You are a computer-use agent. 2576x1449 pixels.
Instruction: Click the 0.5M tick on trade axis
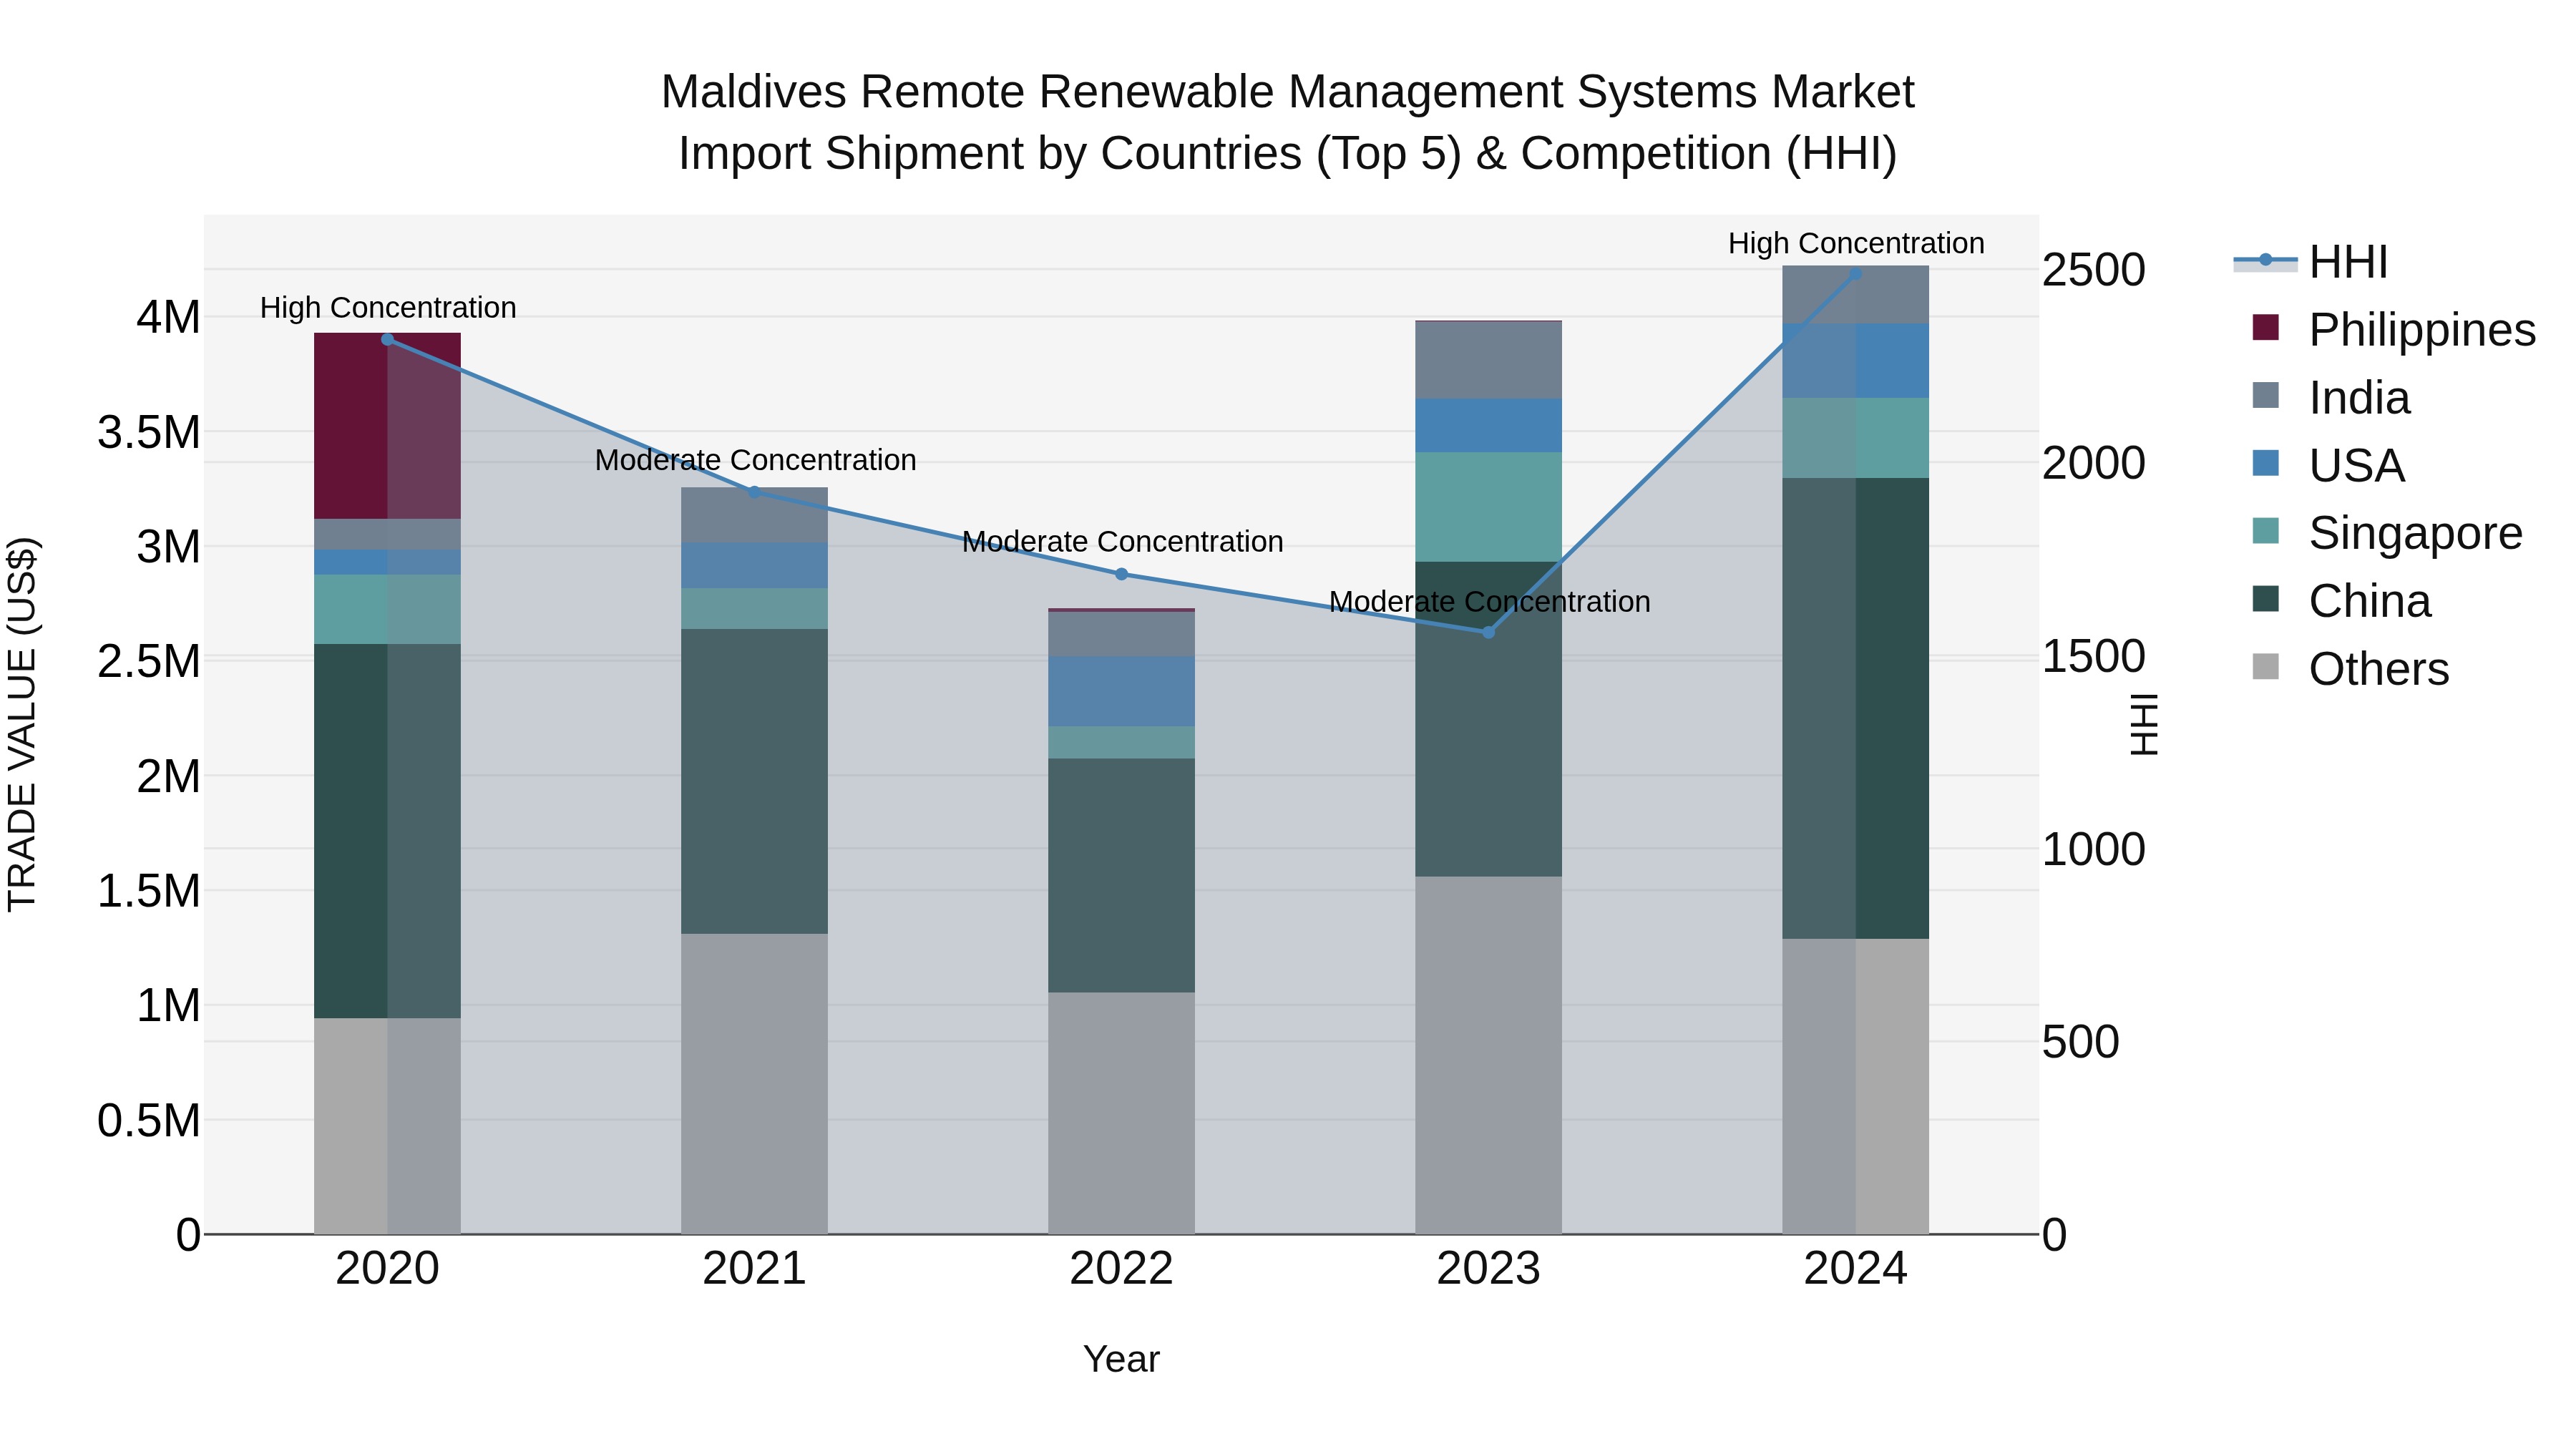pos(149,1120)
